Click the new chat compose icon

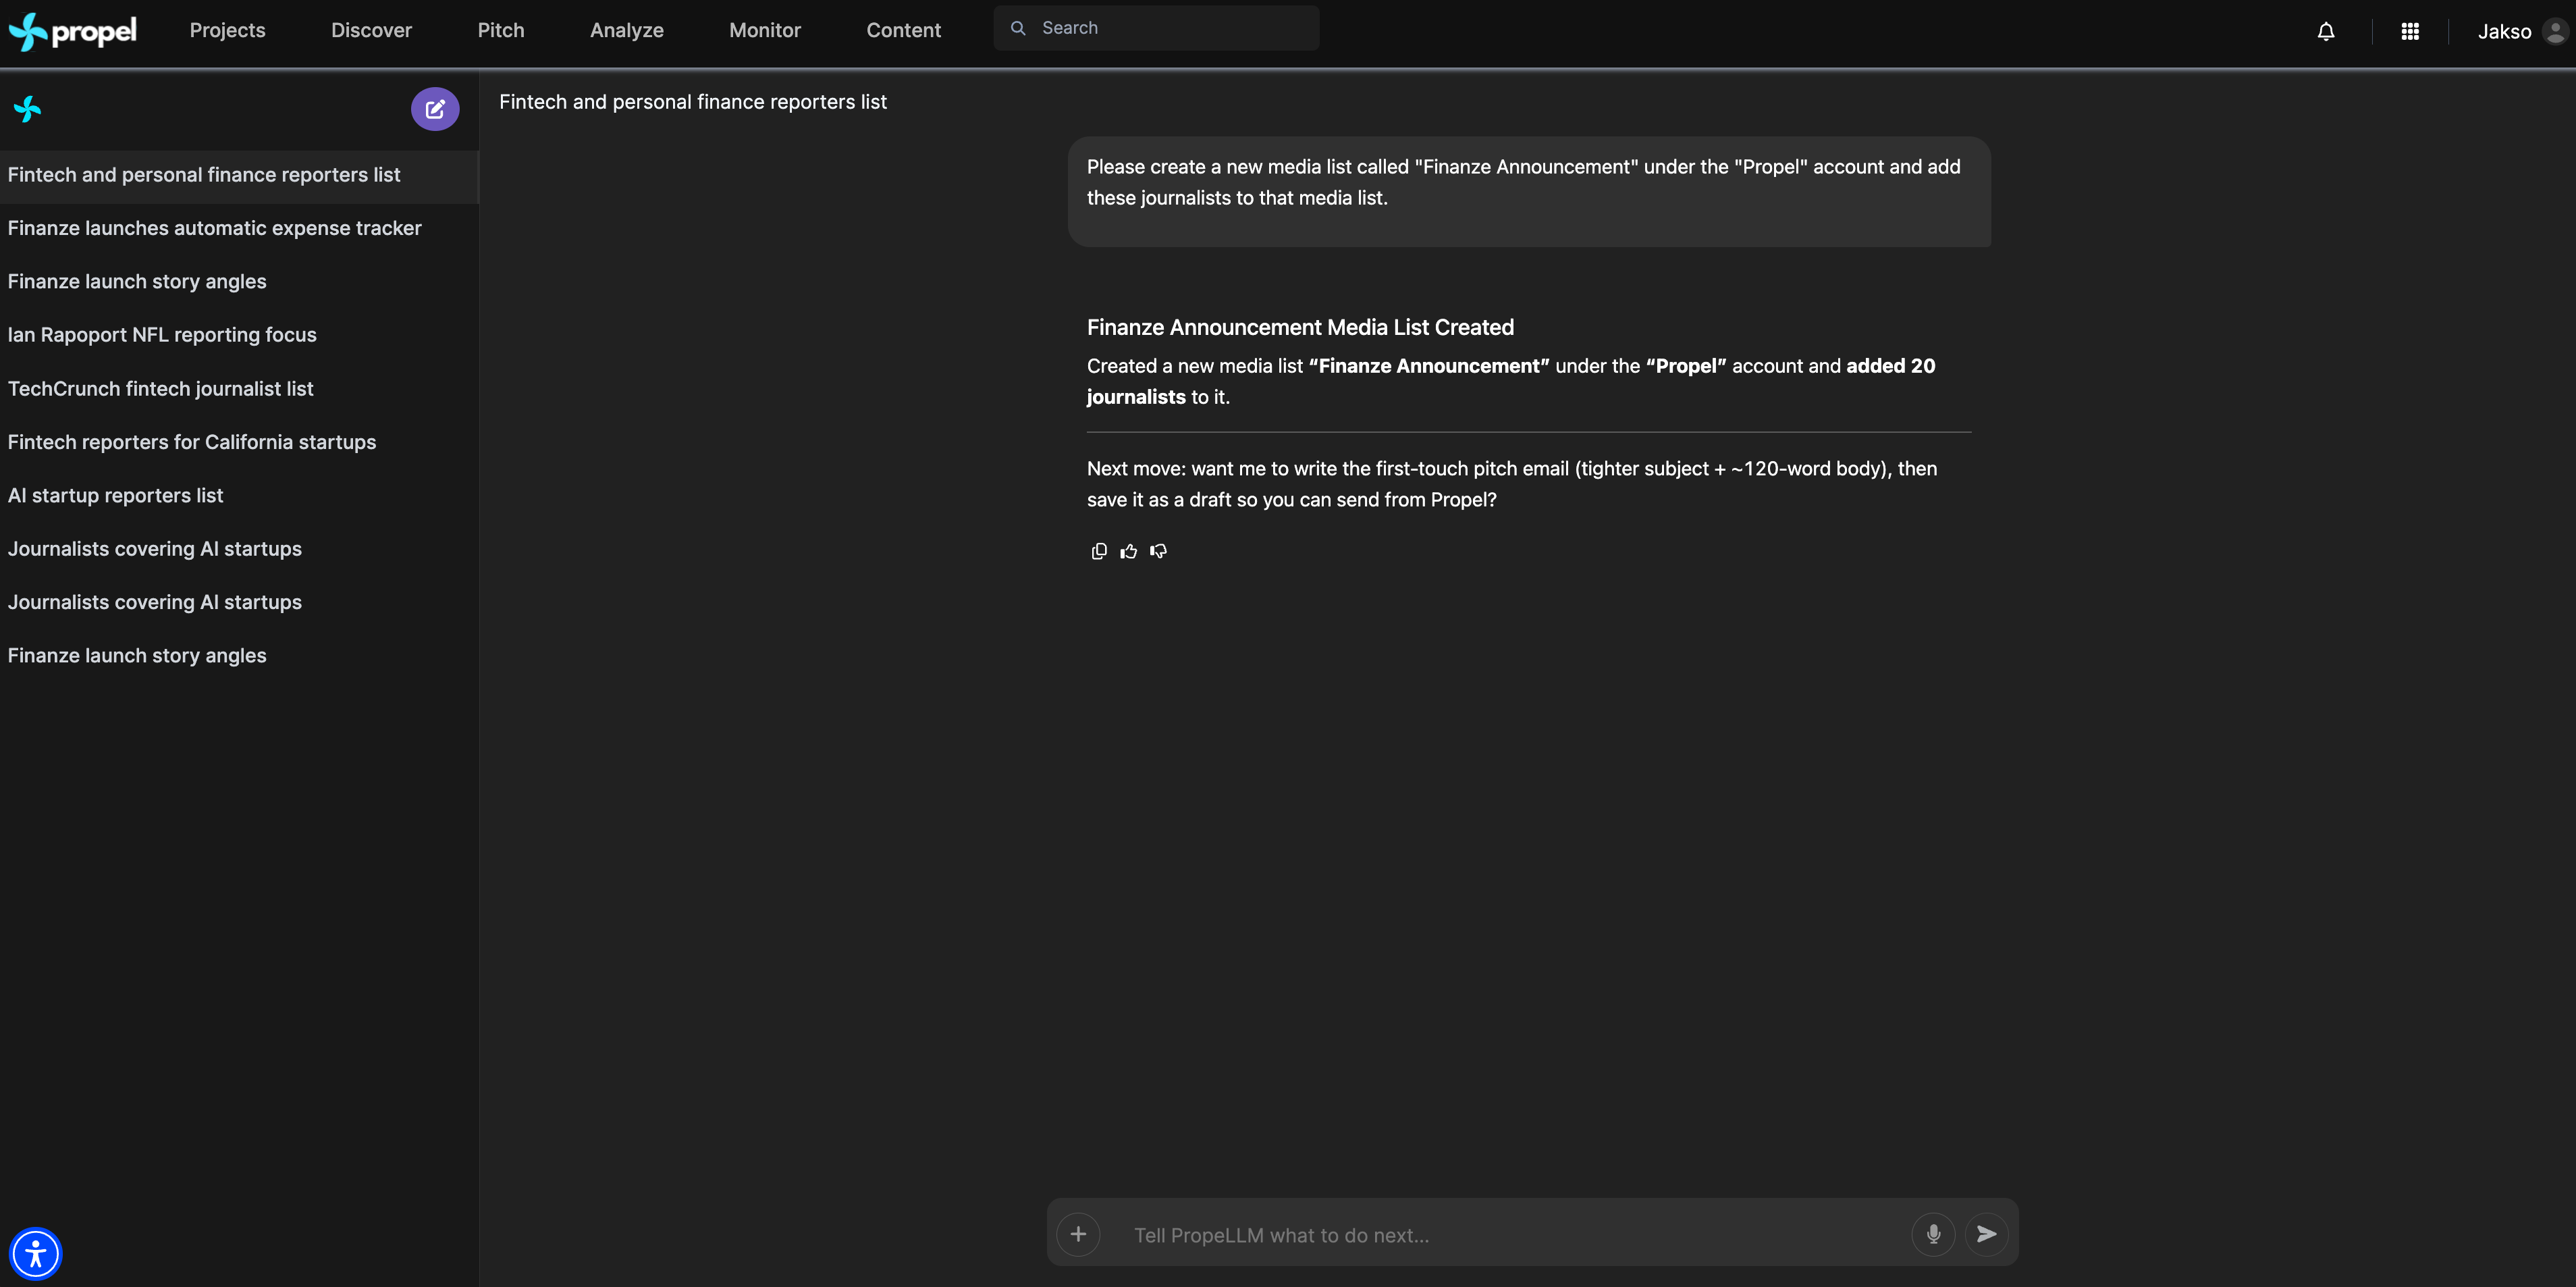[x=434, y=109]
